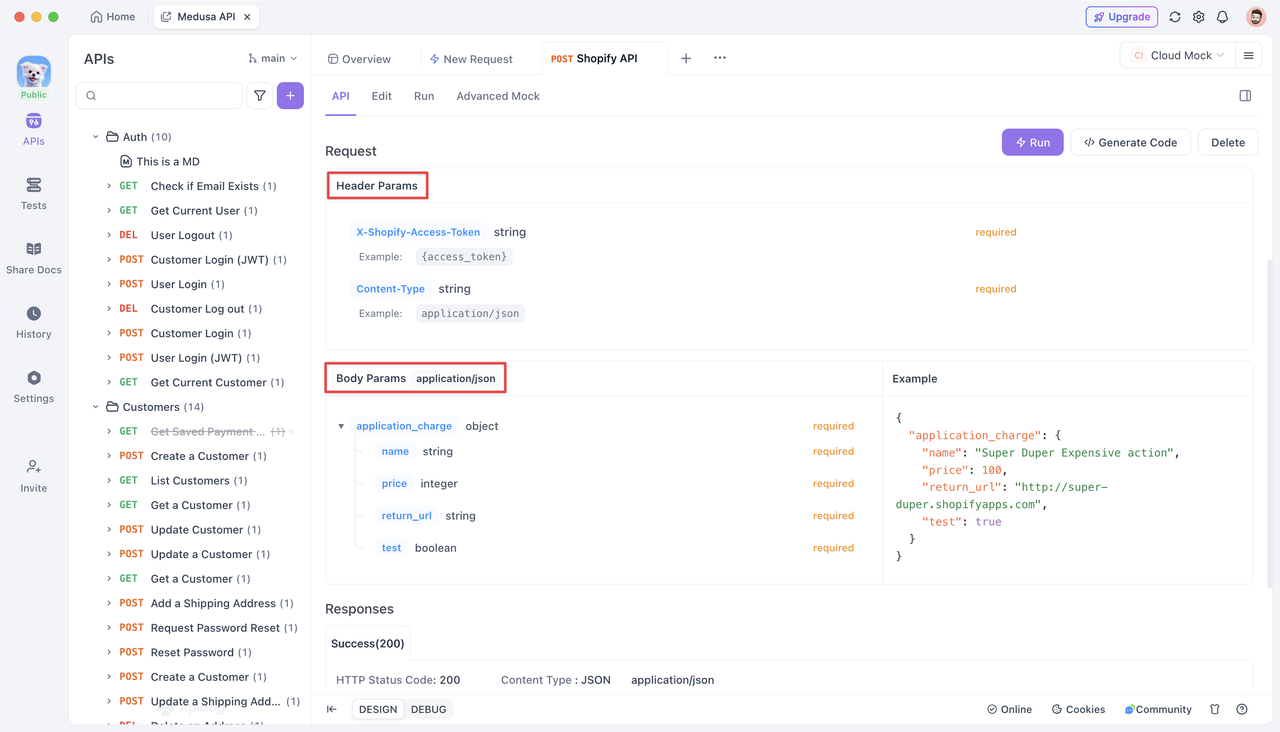Click the project avatar with Public badge
Screen dimensions: 1280x732
click(33, 77)
